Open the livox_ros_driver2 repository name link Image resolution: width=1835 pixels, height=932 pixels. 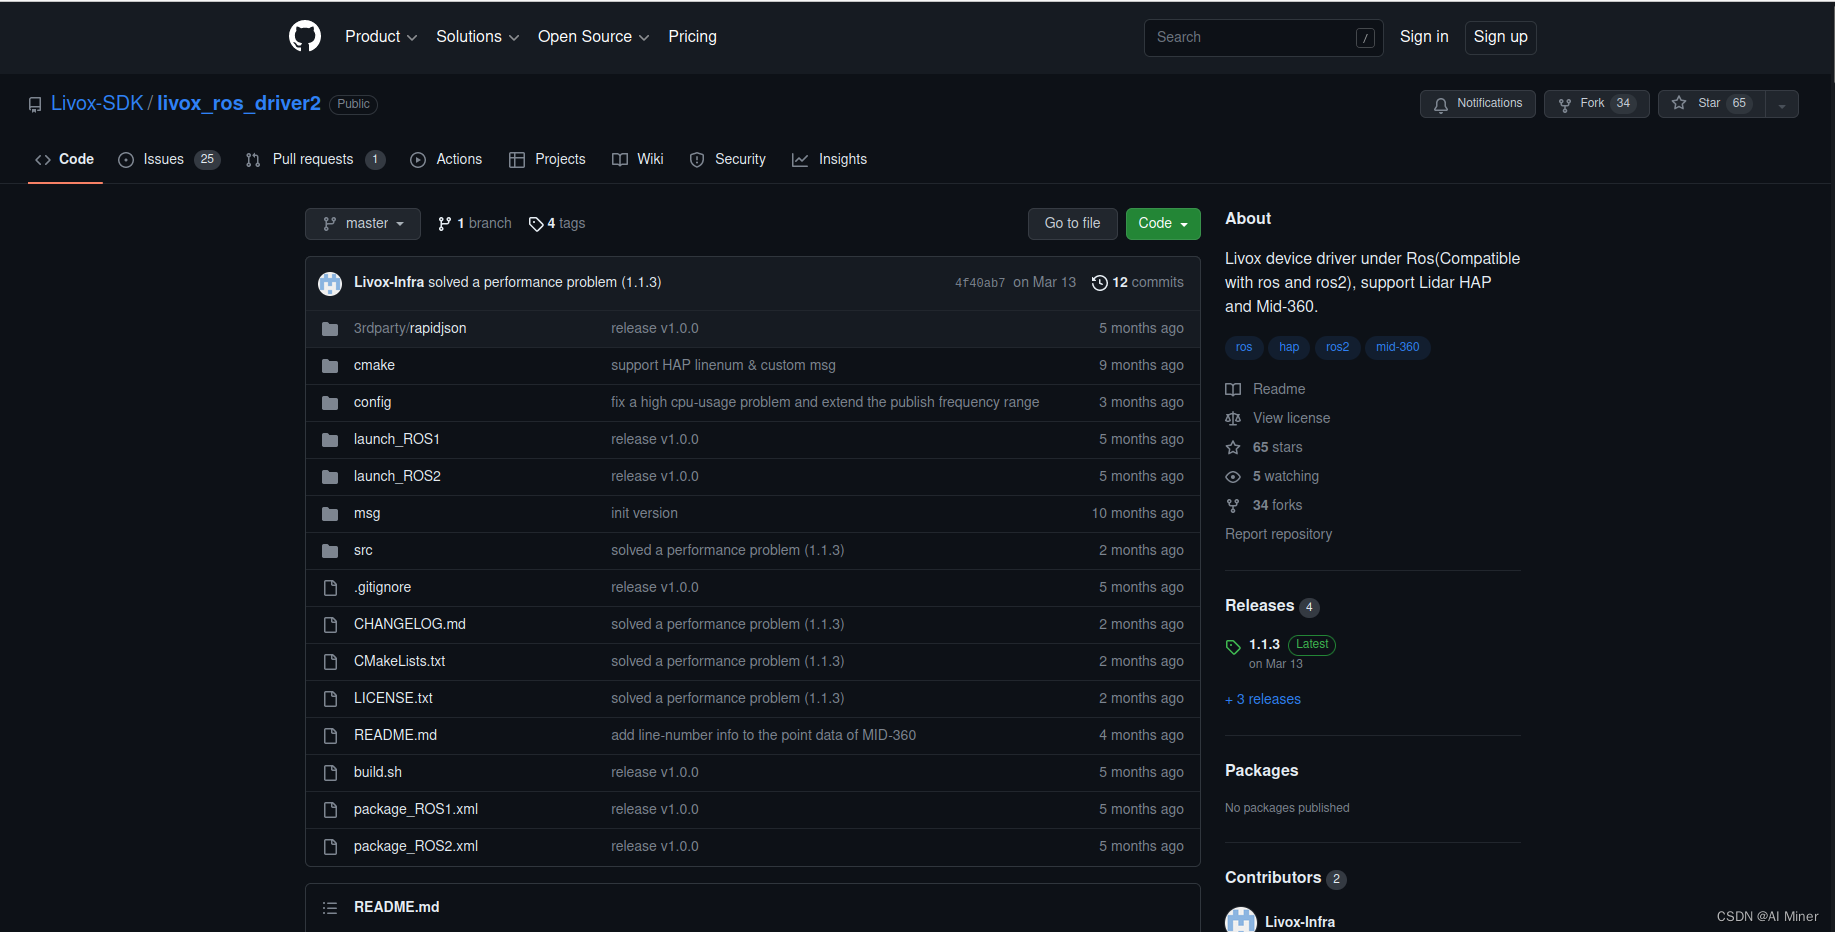click(239, 103)
